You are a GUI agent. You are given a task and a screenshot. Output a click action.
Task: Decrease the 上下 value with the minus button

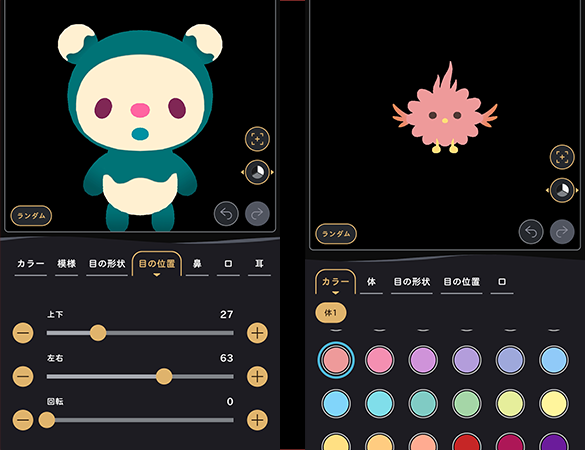point(23,333)
